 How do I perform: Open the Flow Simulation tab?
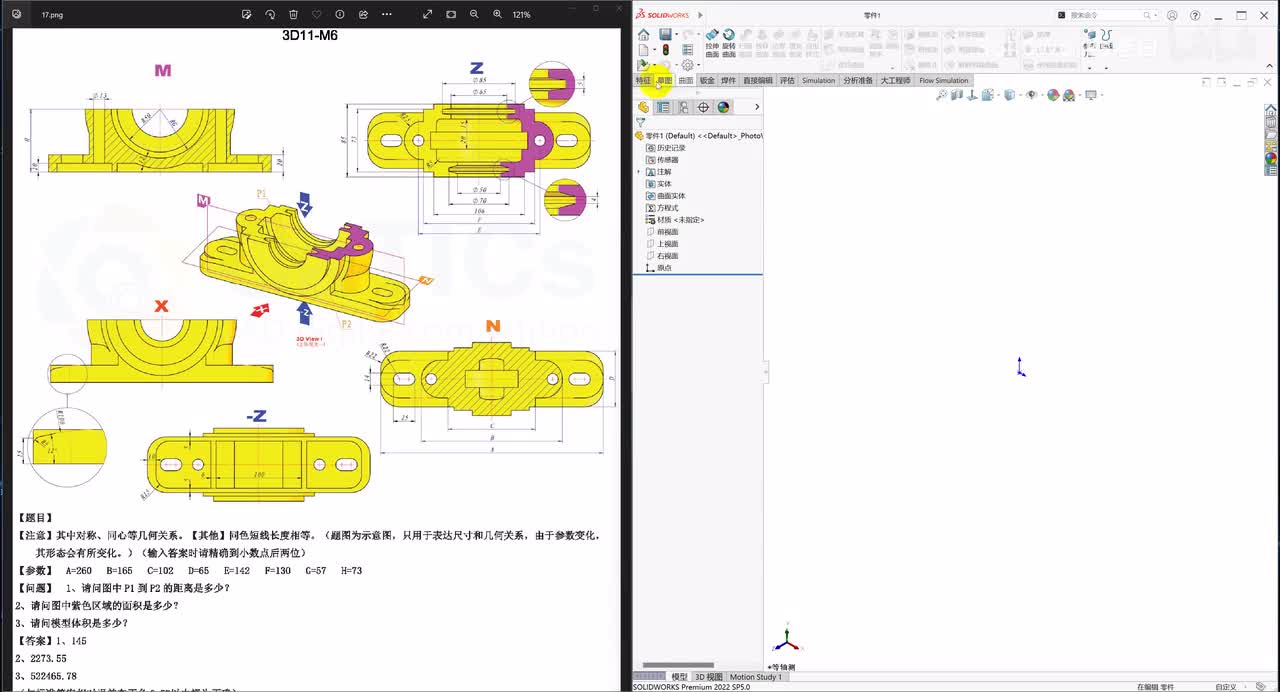pyautogui.click(x=944, y=80)
